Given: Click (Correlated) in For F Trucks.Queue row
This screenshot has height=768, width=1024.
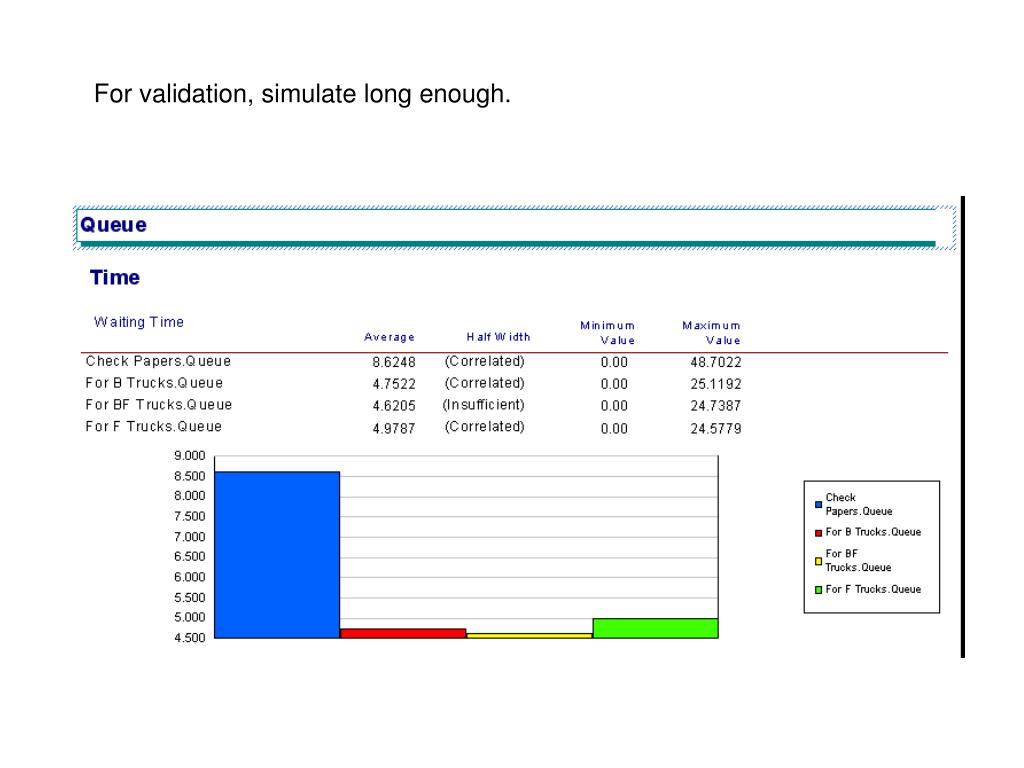Looking at the screenshot, I should [x=485, y=426].
